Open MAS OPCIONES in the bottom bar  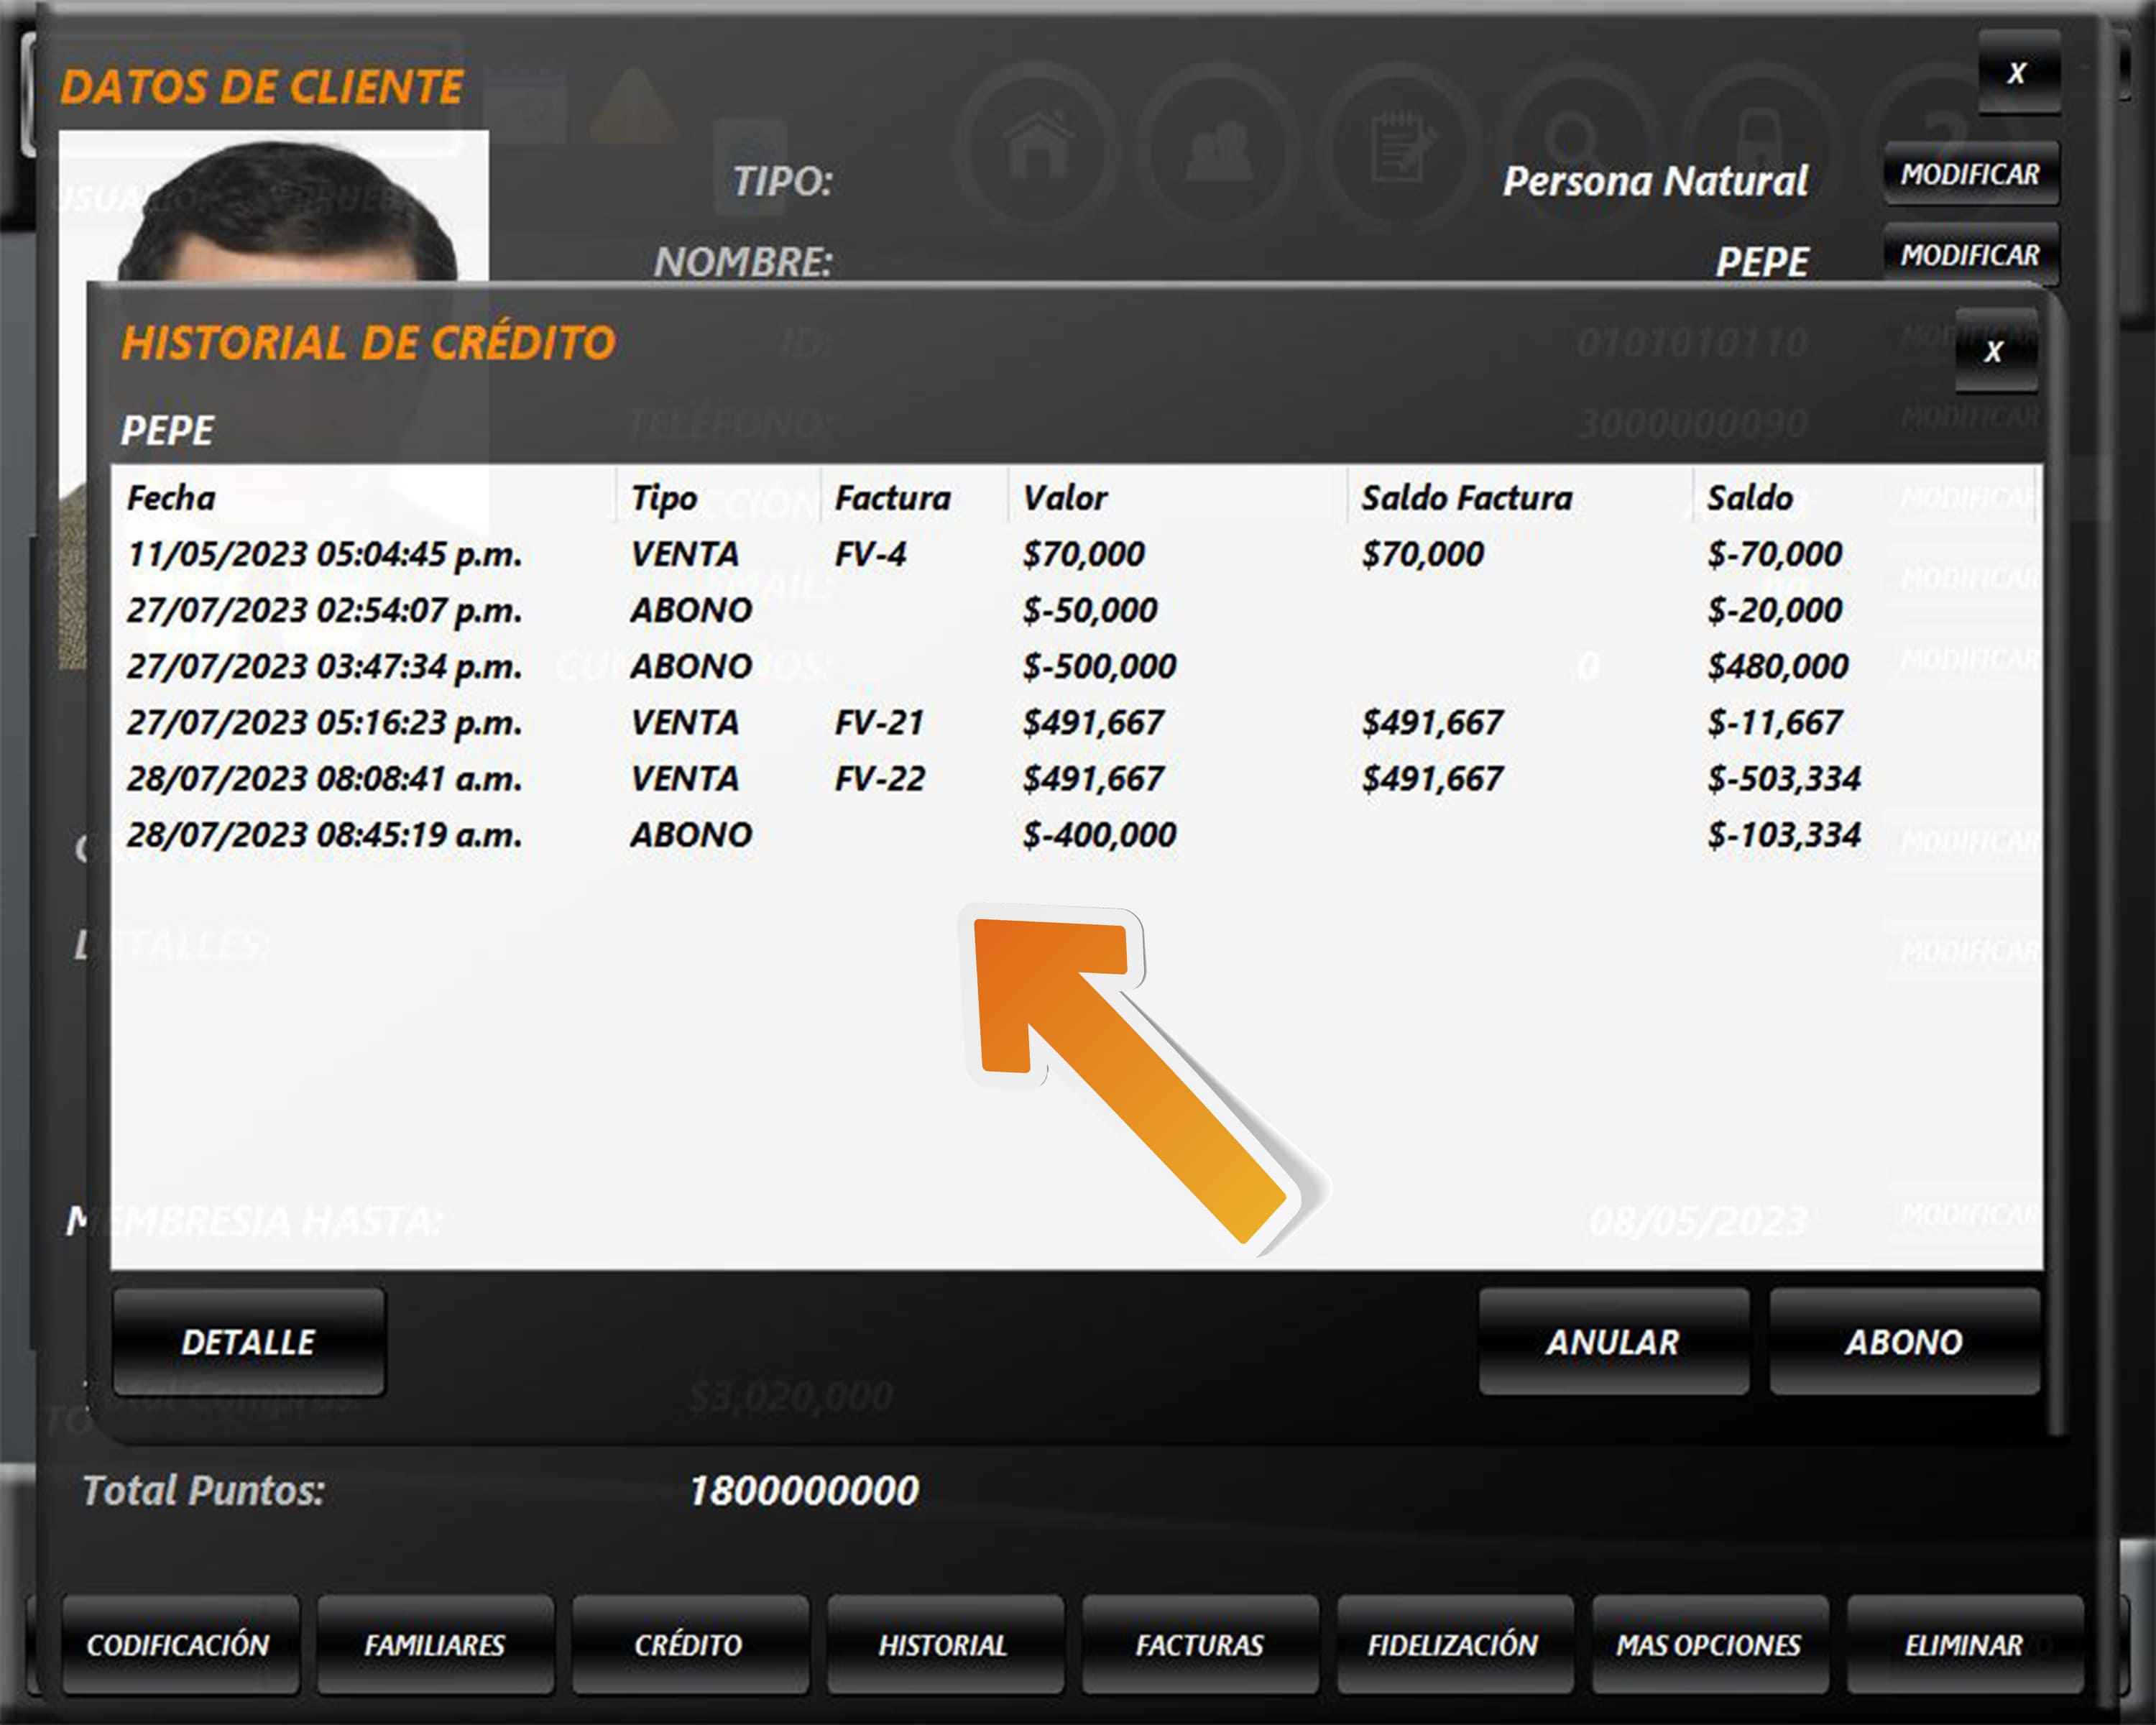tap(1708, 1645)
